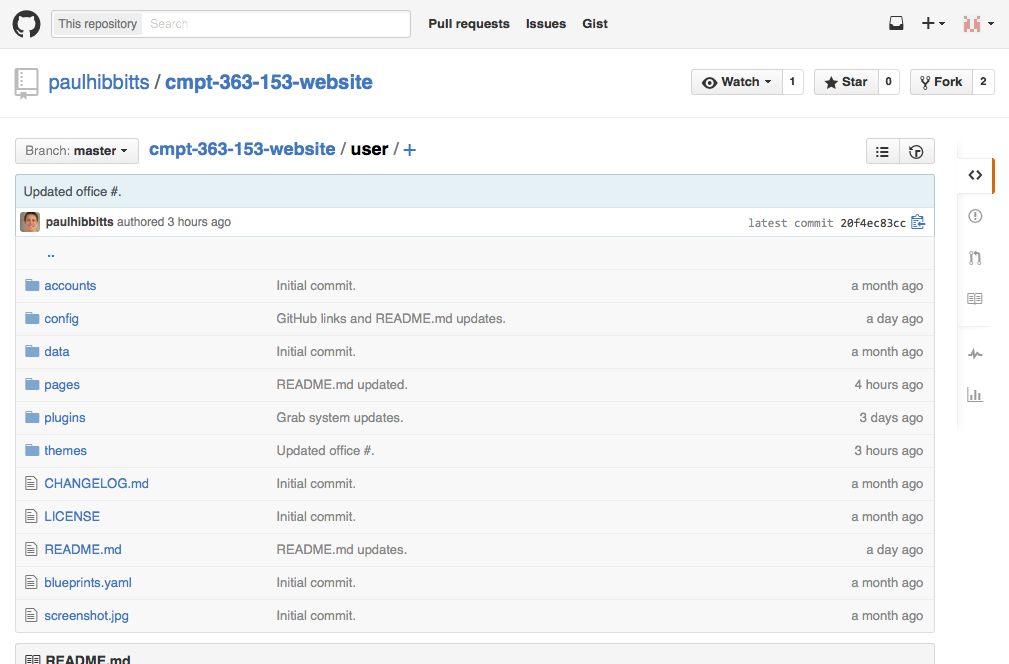
Task: Star this repository
Action: coord(846,82)
